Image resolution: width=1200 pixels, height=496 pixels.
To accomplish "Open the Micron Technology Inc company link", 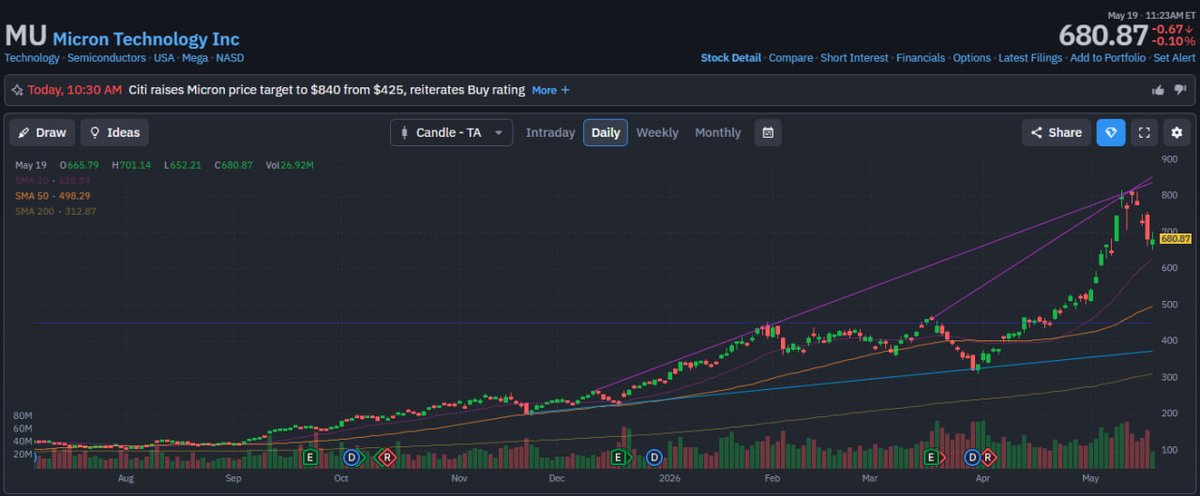I will click(146, 39).
